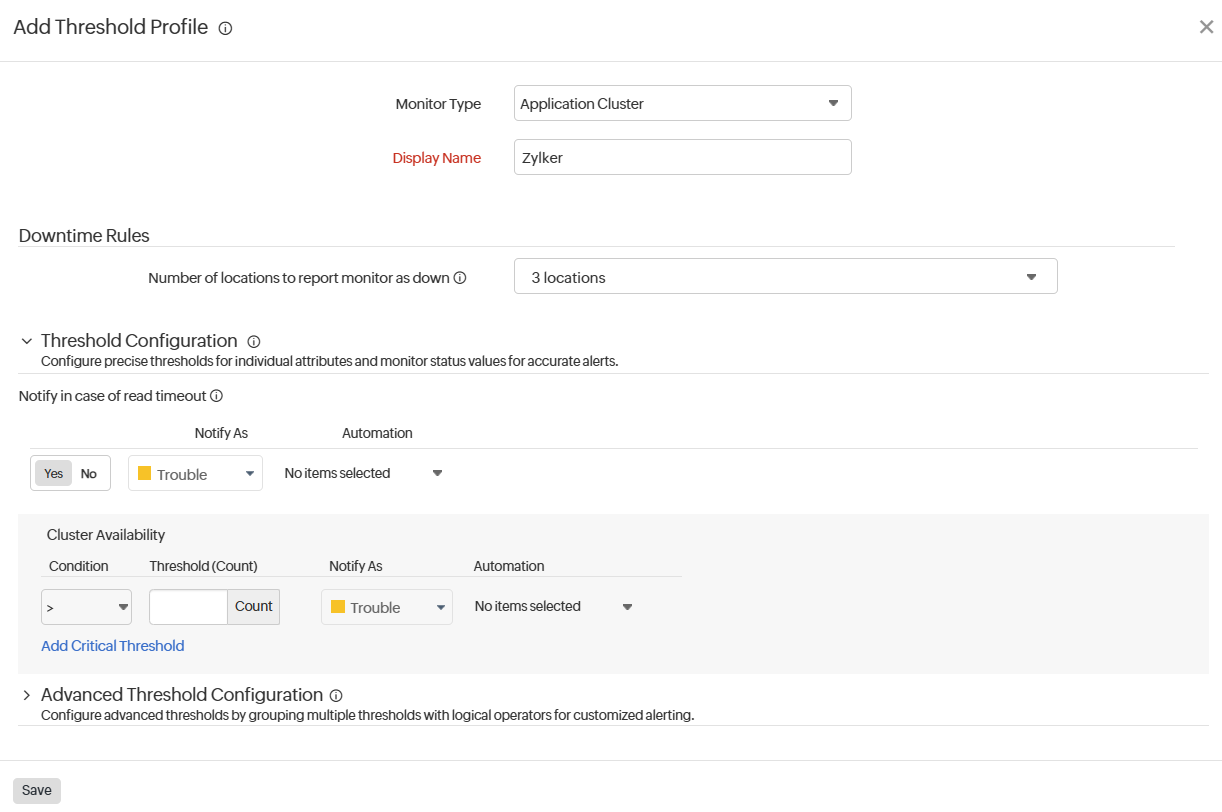Save the threshold profile

coord(36,790)
